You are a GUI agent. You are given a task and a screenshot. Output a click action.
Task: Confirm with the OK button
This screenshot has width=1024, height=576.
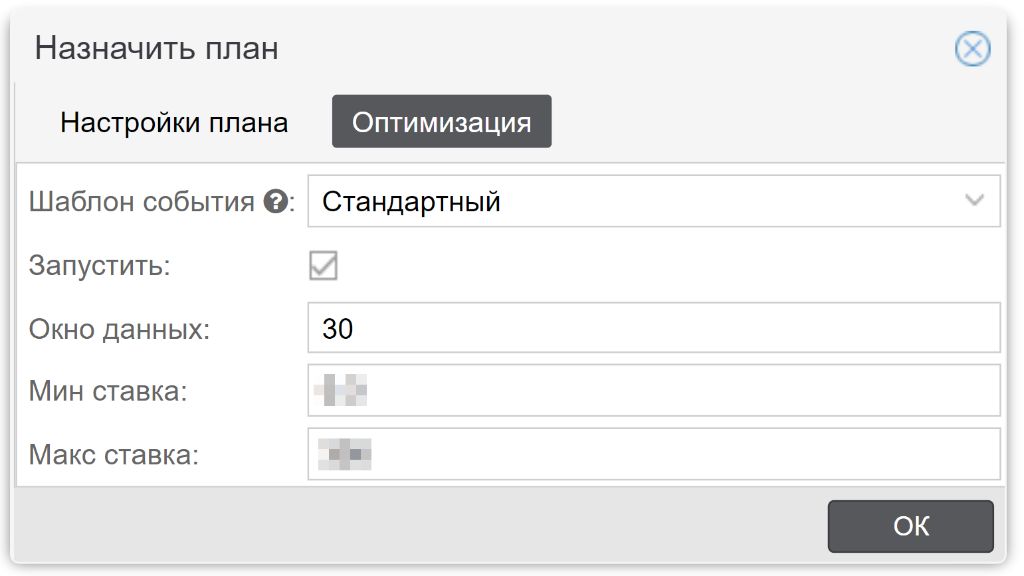910,526
